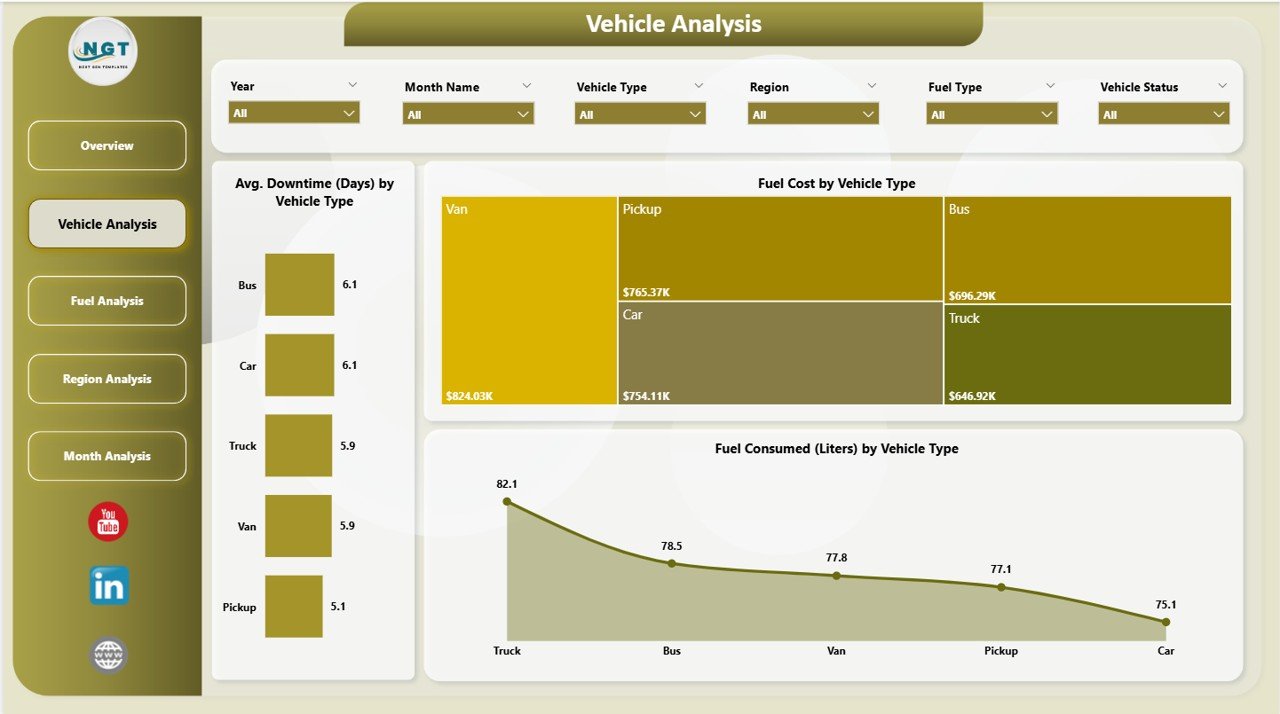Select the Van segment in the treemap
The width and height of the screenshot is (1280, 714).
point(528,300)
